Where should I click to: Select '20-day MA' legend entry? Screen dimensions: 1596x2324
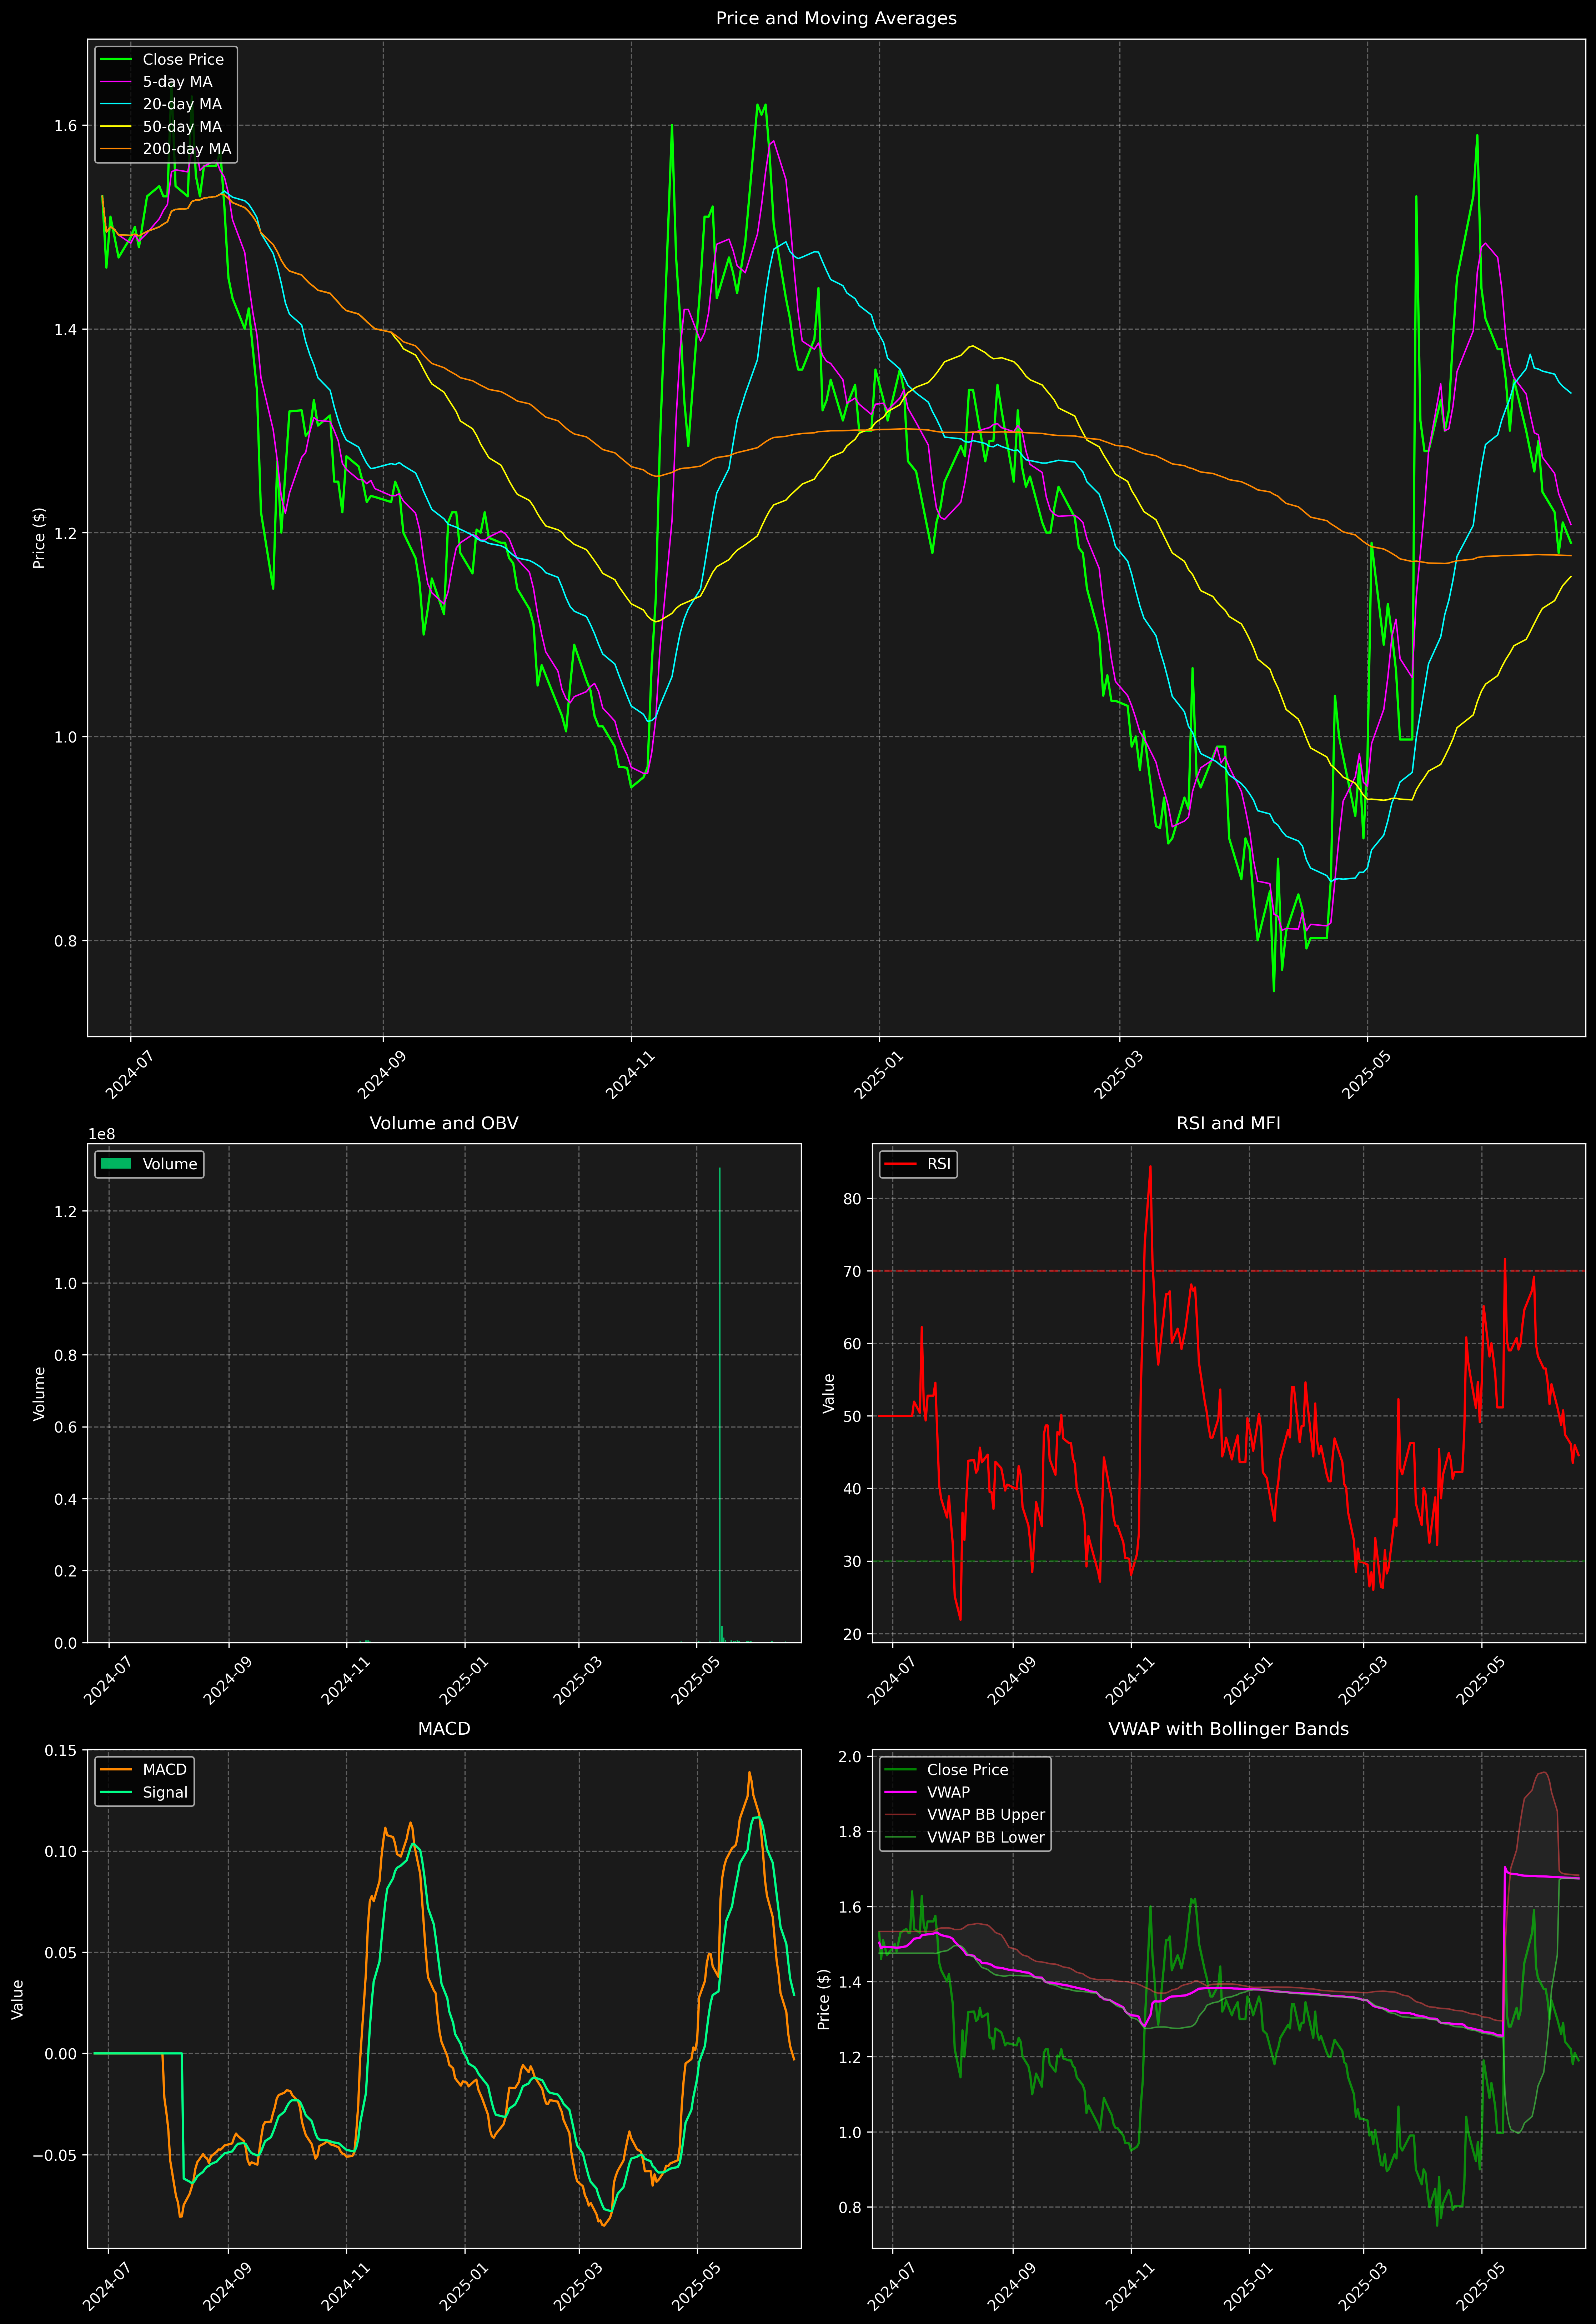[x=182, y=104]
